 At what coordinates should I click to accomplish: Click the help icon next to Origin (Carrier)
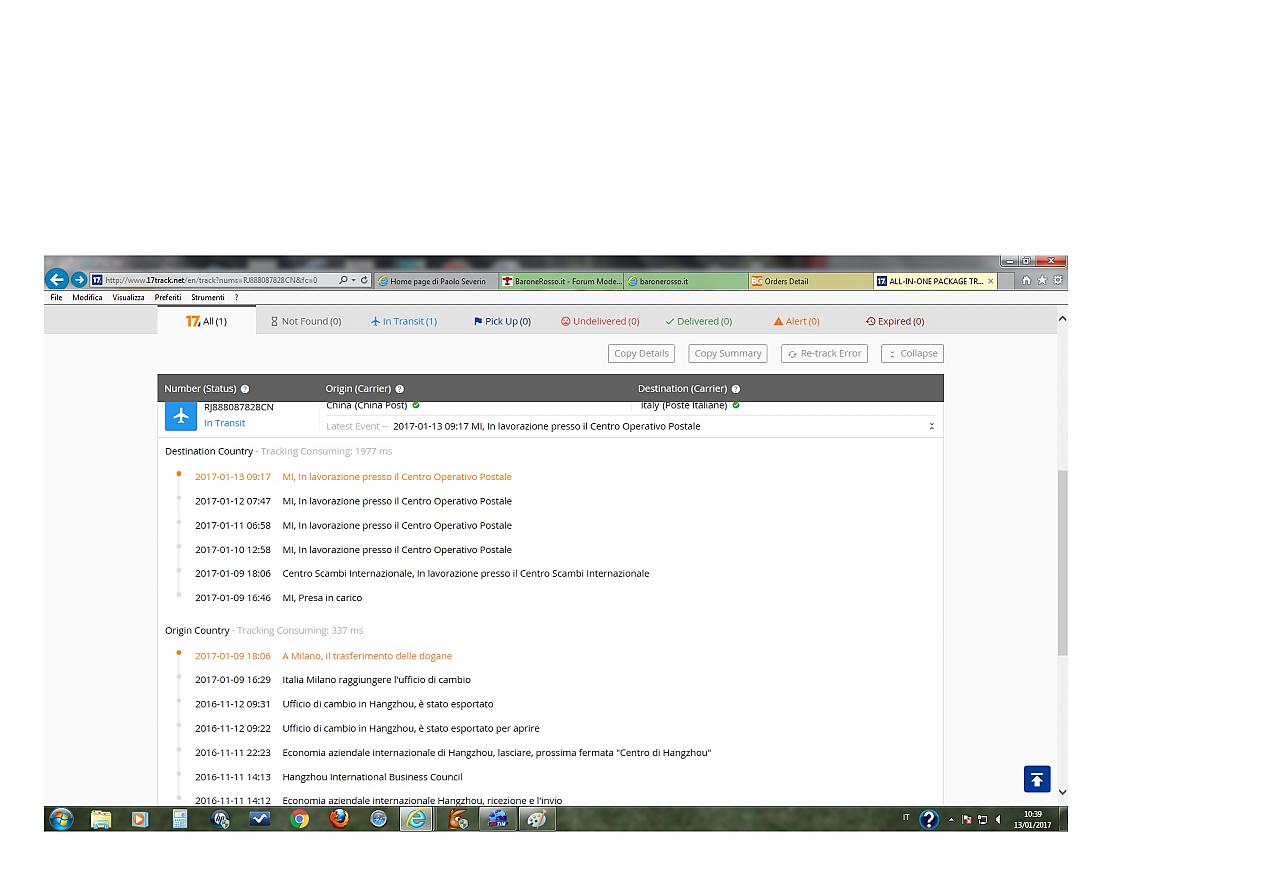pos(400,389)
